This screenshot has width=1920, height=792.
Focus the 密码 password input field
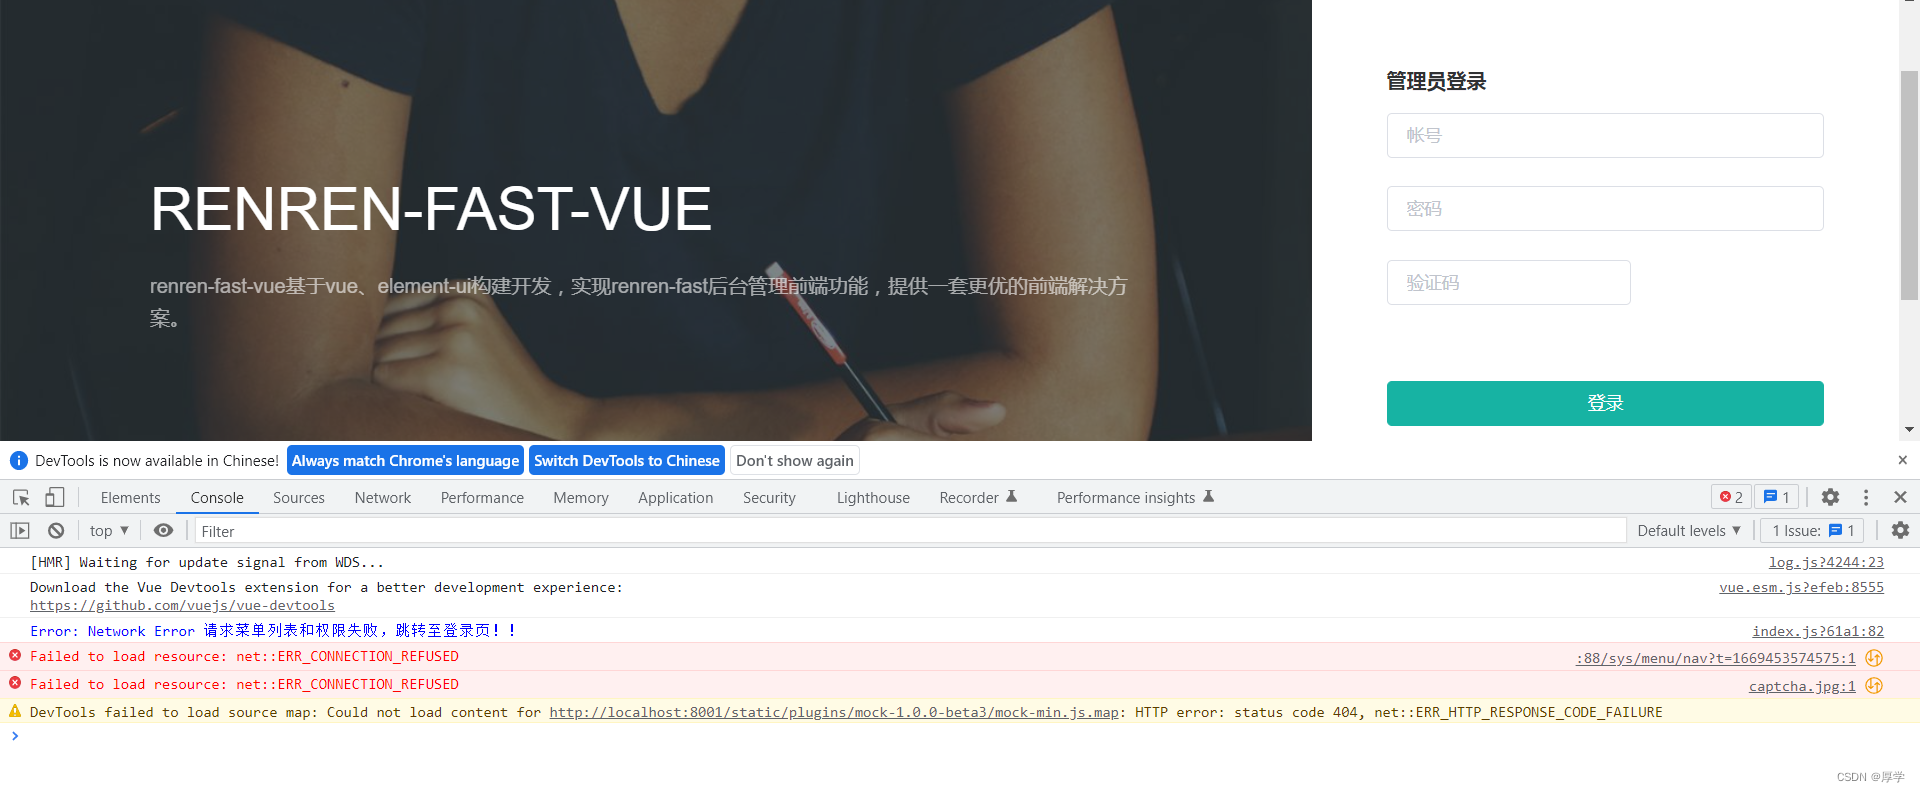tap(1605, 208)
